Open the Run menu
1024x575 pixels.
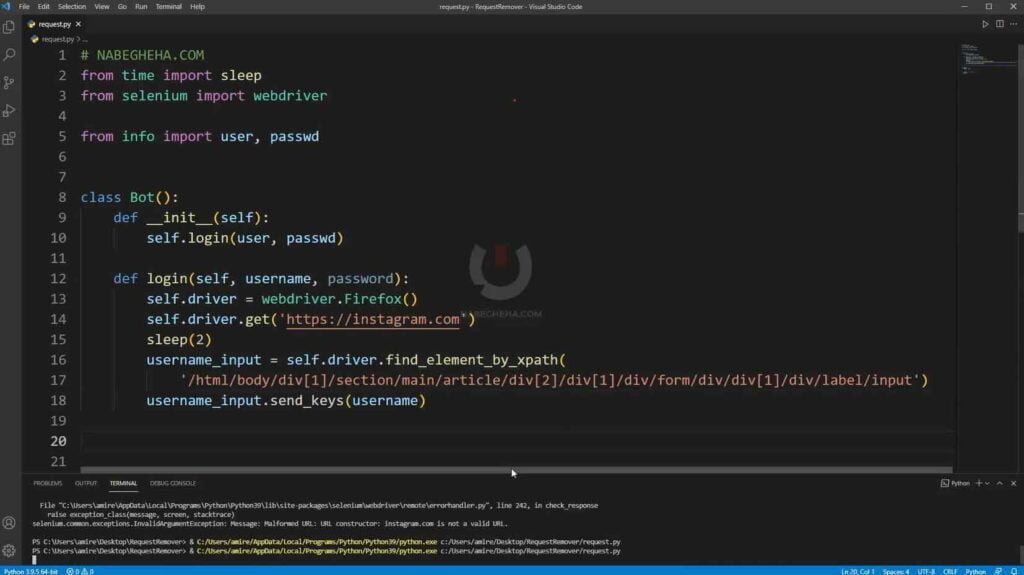141,7
